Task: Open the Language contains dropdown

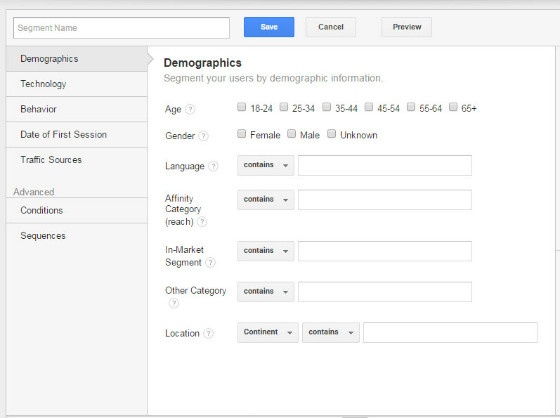Action: (x=266, y=165)
